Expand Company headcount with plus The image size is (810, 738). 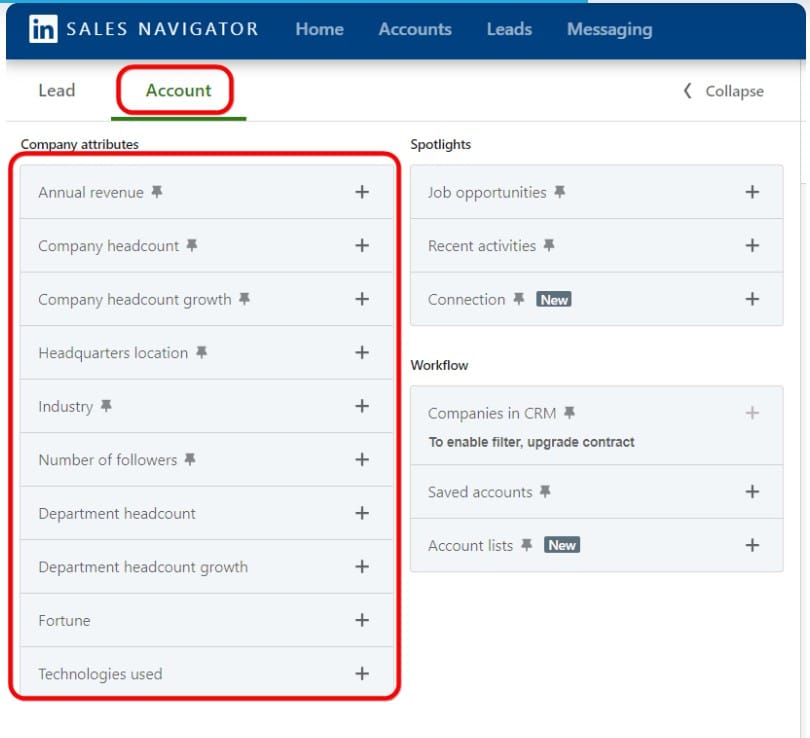362,245
